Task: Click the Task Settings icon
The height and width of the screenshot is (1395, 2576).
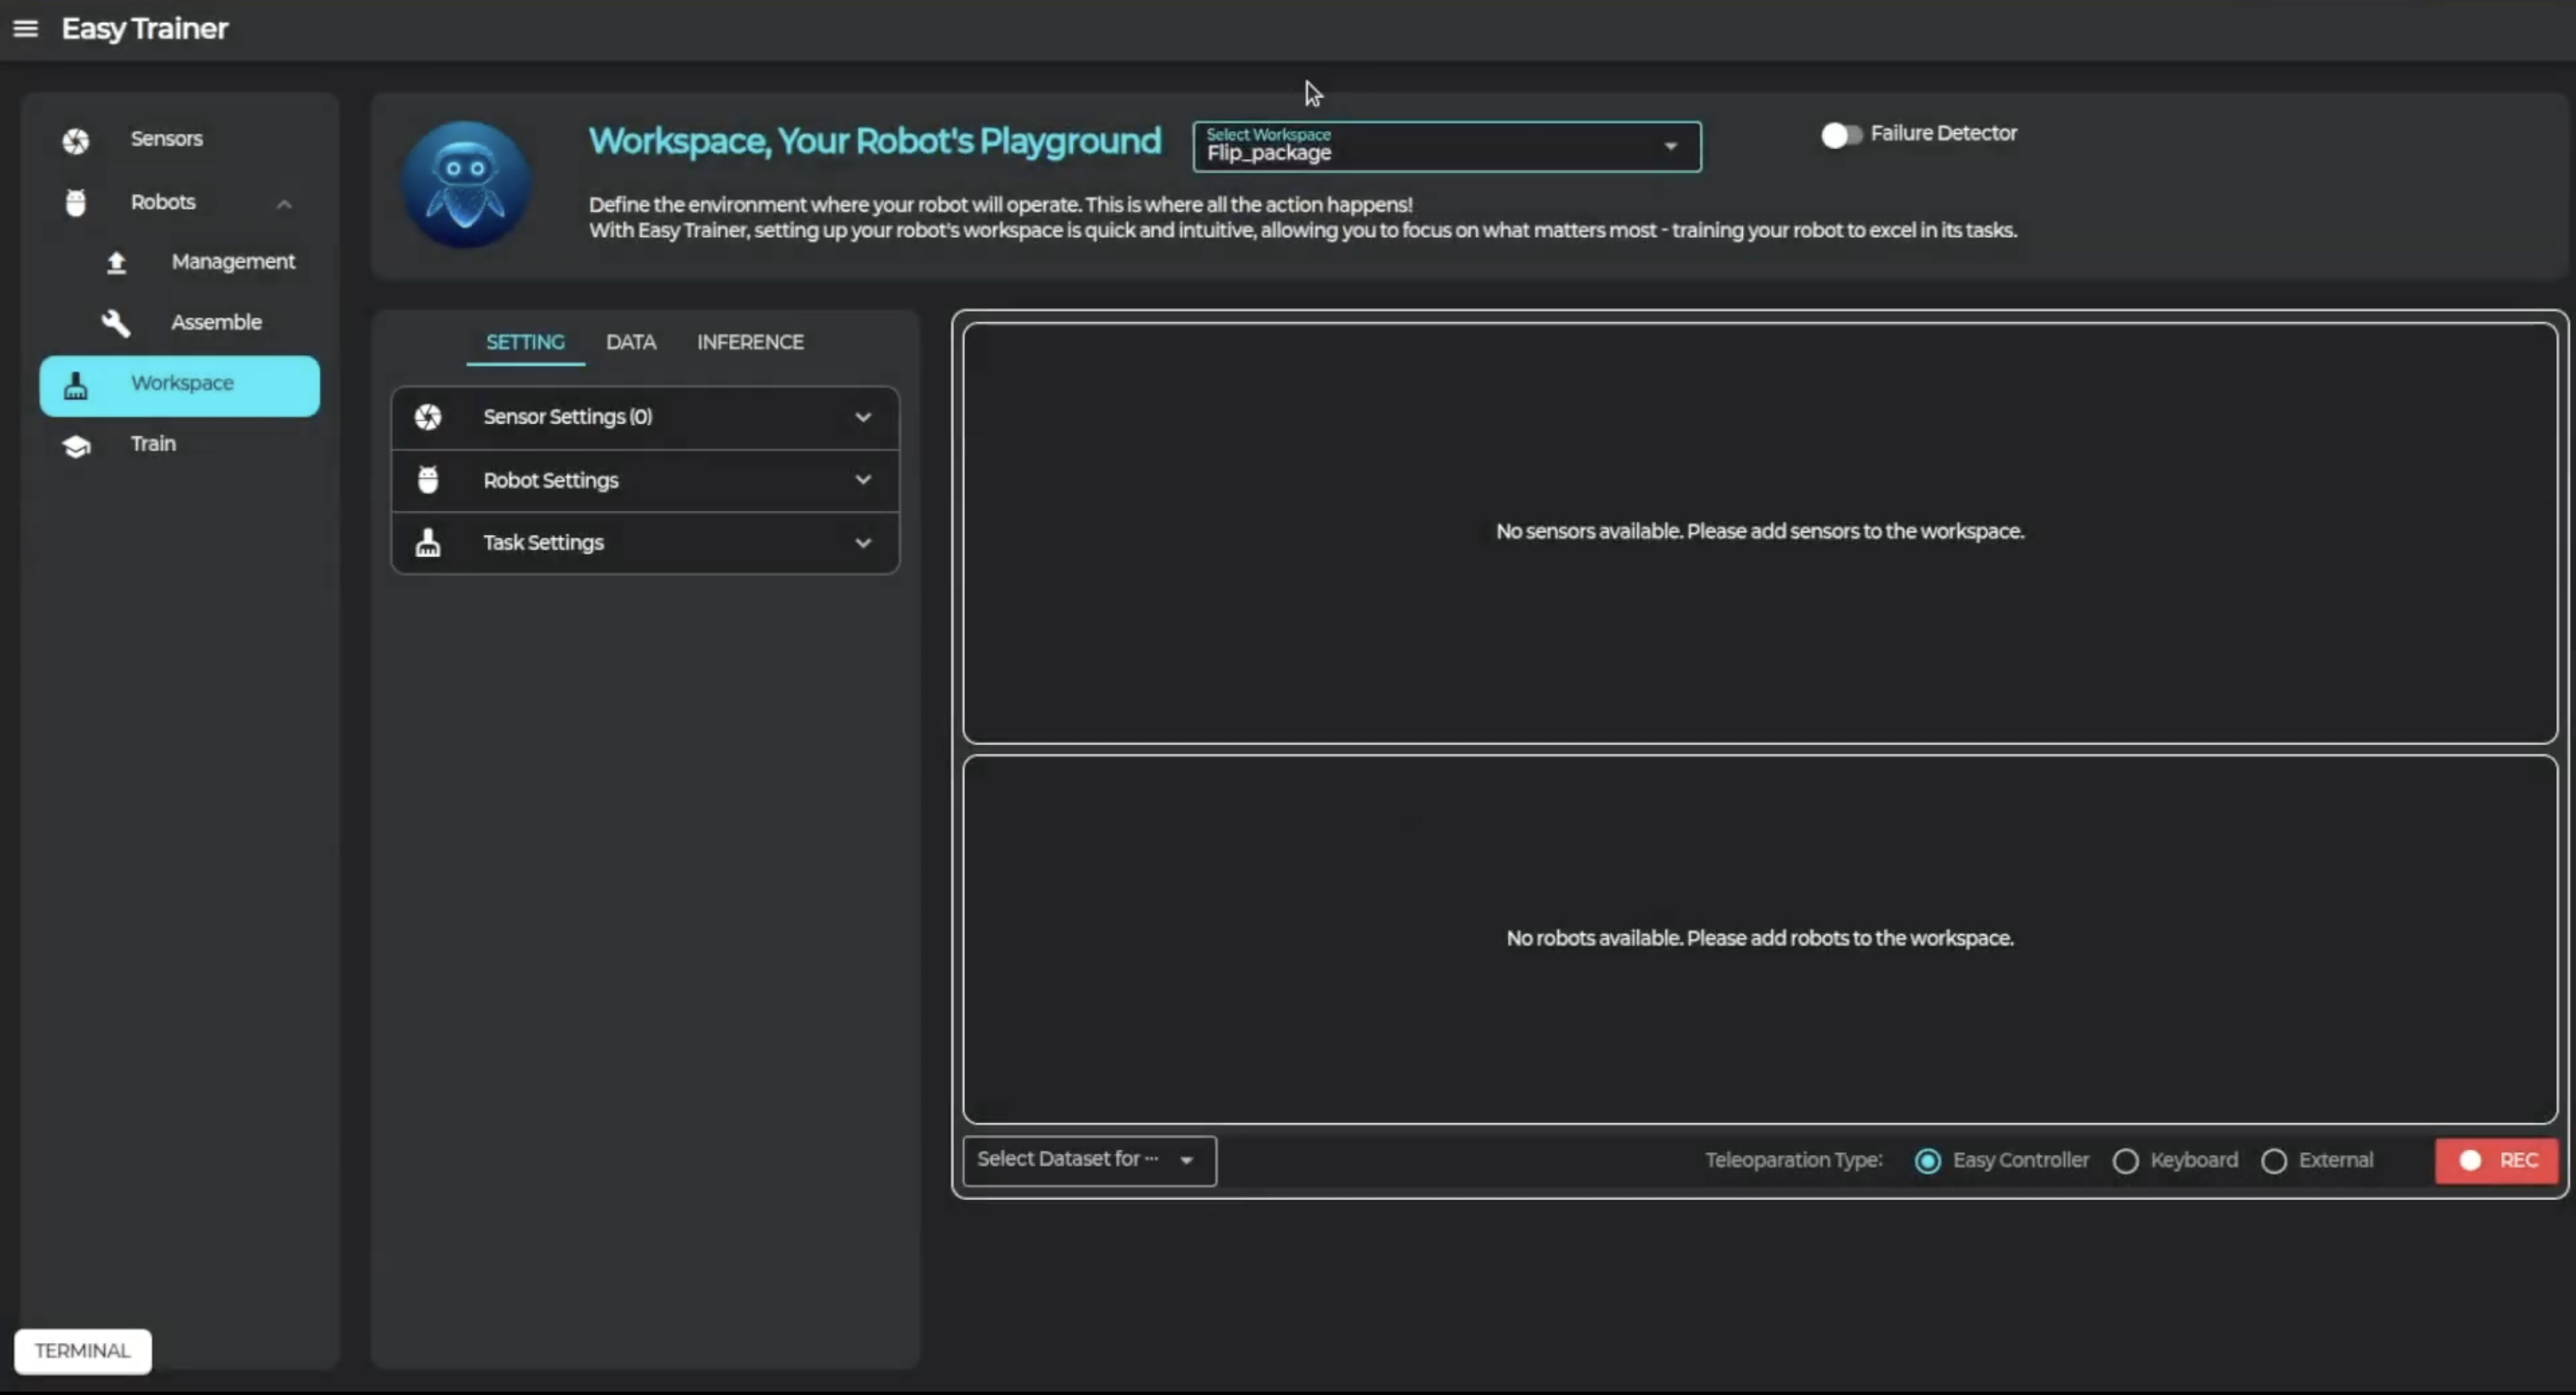Action: pyautogui.click(x=428, y=543)
